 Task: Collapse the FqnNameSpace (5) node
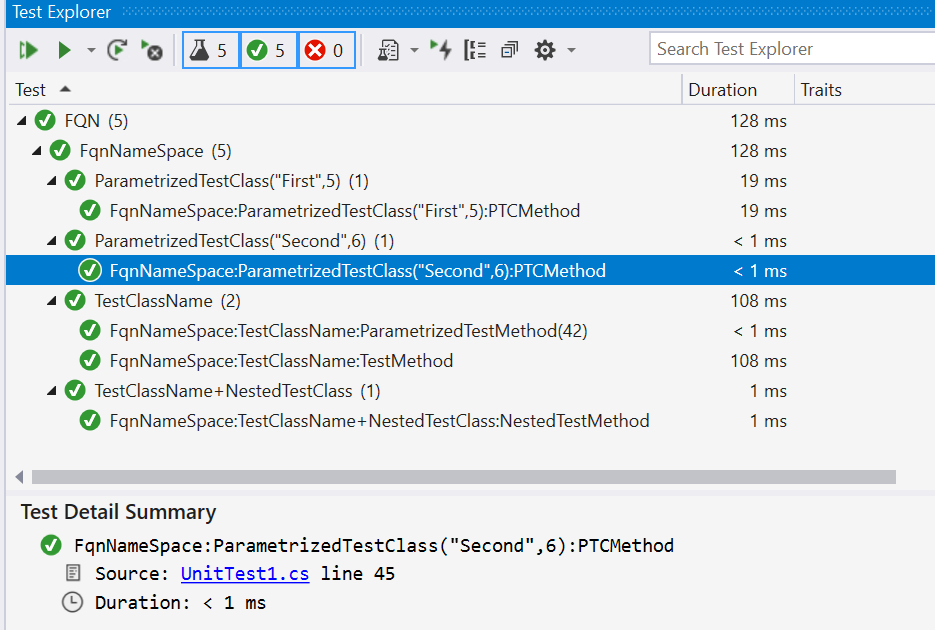(x=37, y=151)
